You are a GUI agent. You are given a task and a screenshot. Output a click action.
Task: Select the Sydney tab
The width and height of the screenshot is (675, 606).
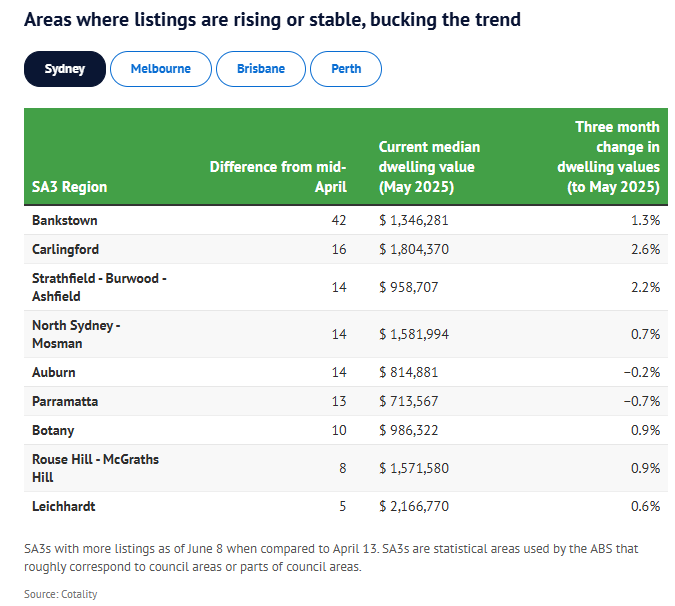coord(64,69)
